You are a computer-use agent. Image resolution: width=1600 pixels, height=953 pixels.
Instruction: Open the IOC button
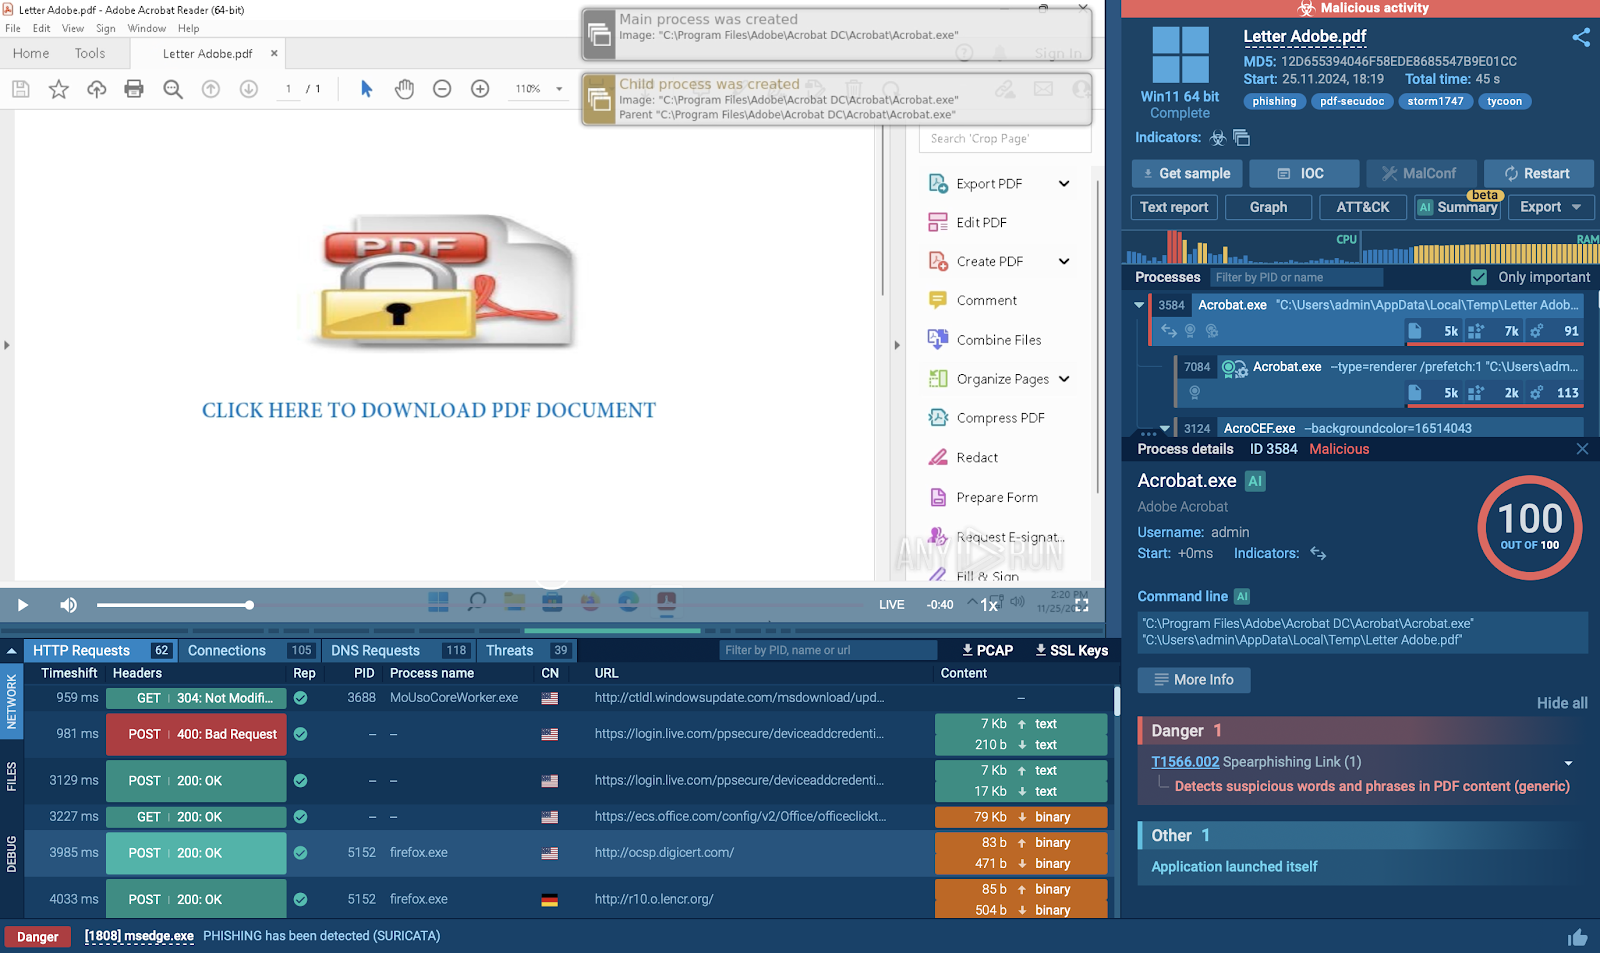click(1304, 173)
